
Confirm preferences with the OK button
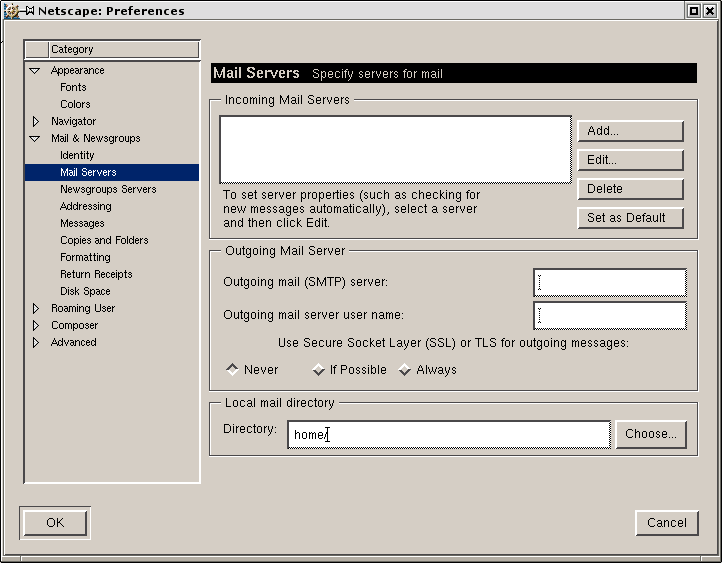point(54,522)
